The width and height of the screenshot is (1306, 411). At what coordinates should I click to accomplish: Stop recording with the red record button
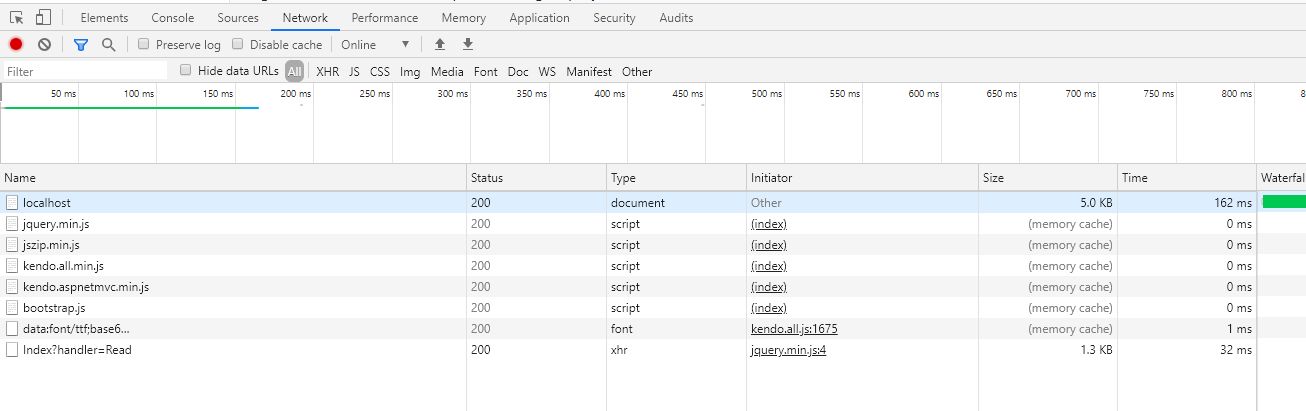coord(16,45)
